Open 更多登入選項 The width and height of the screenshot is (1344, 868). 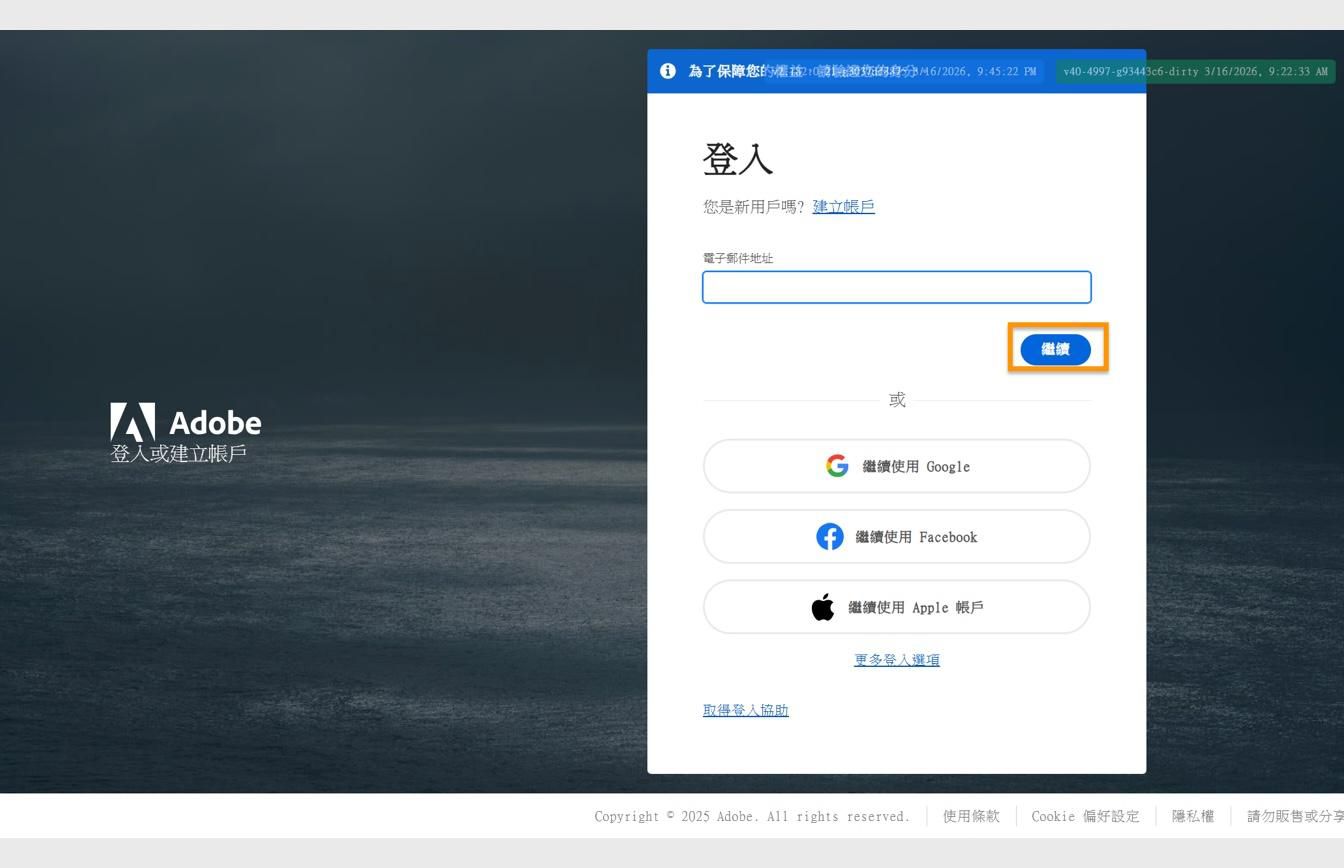coord(896,660)
